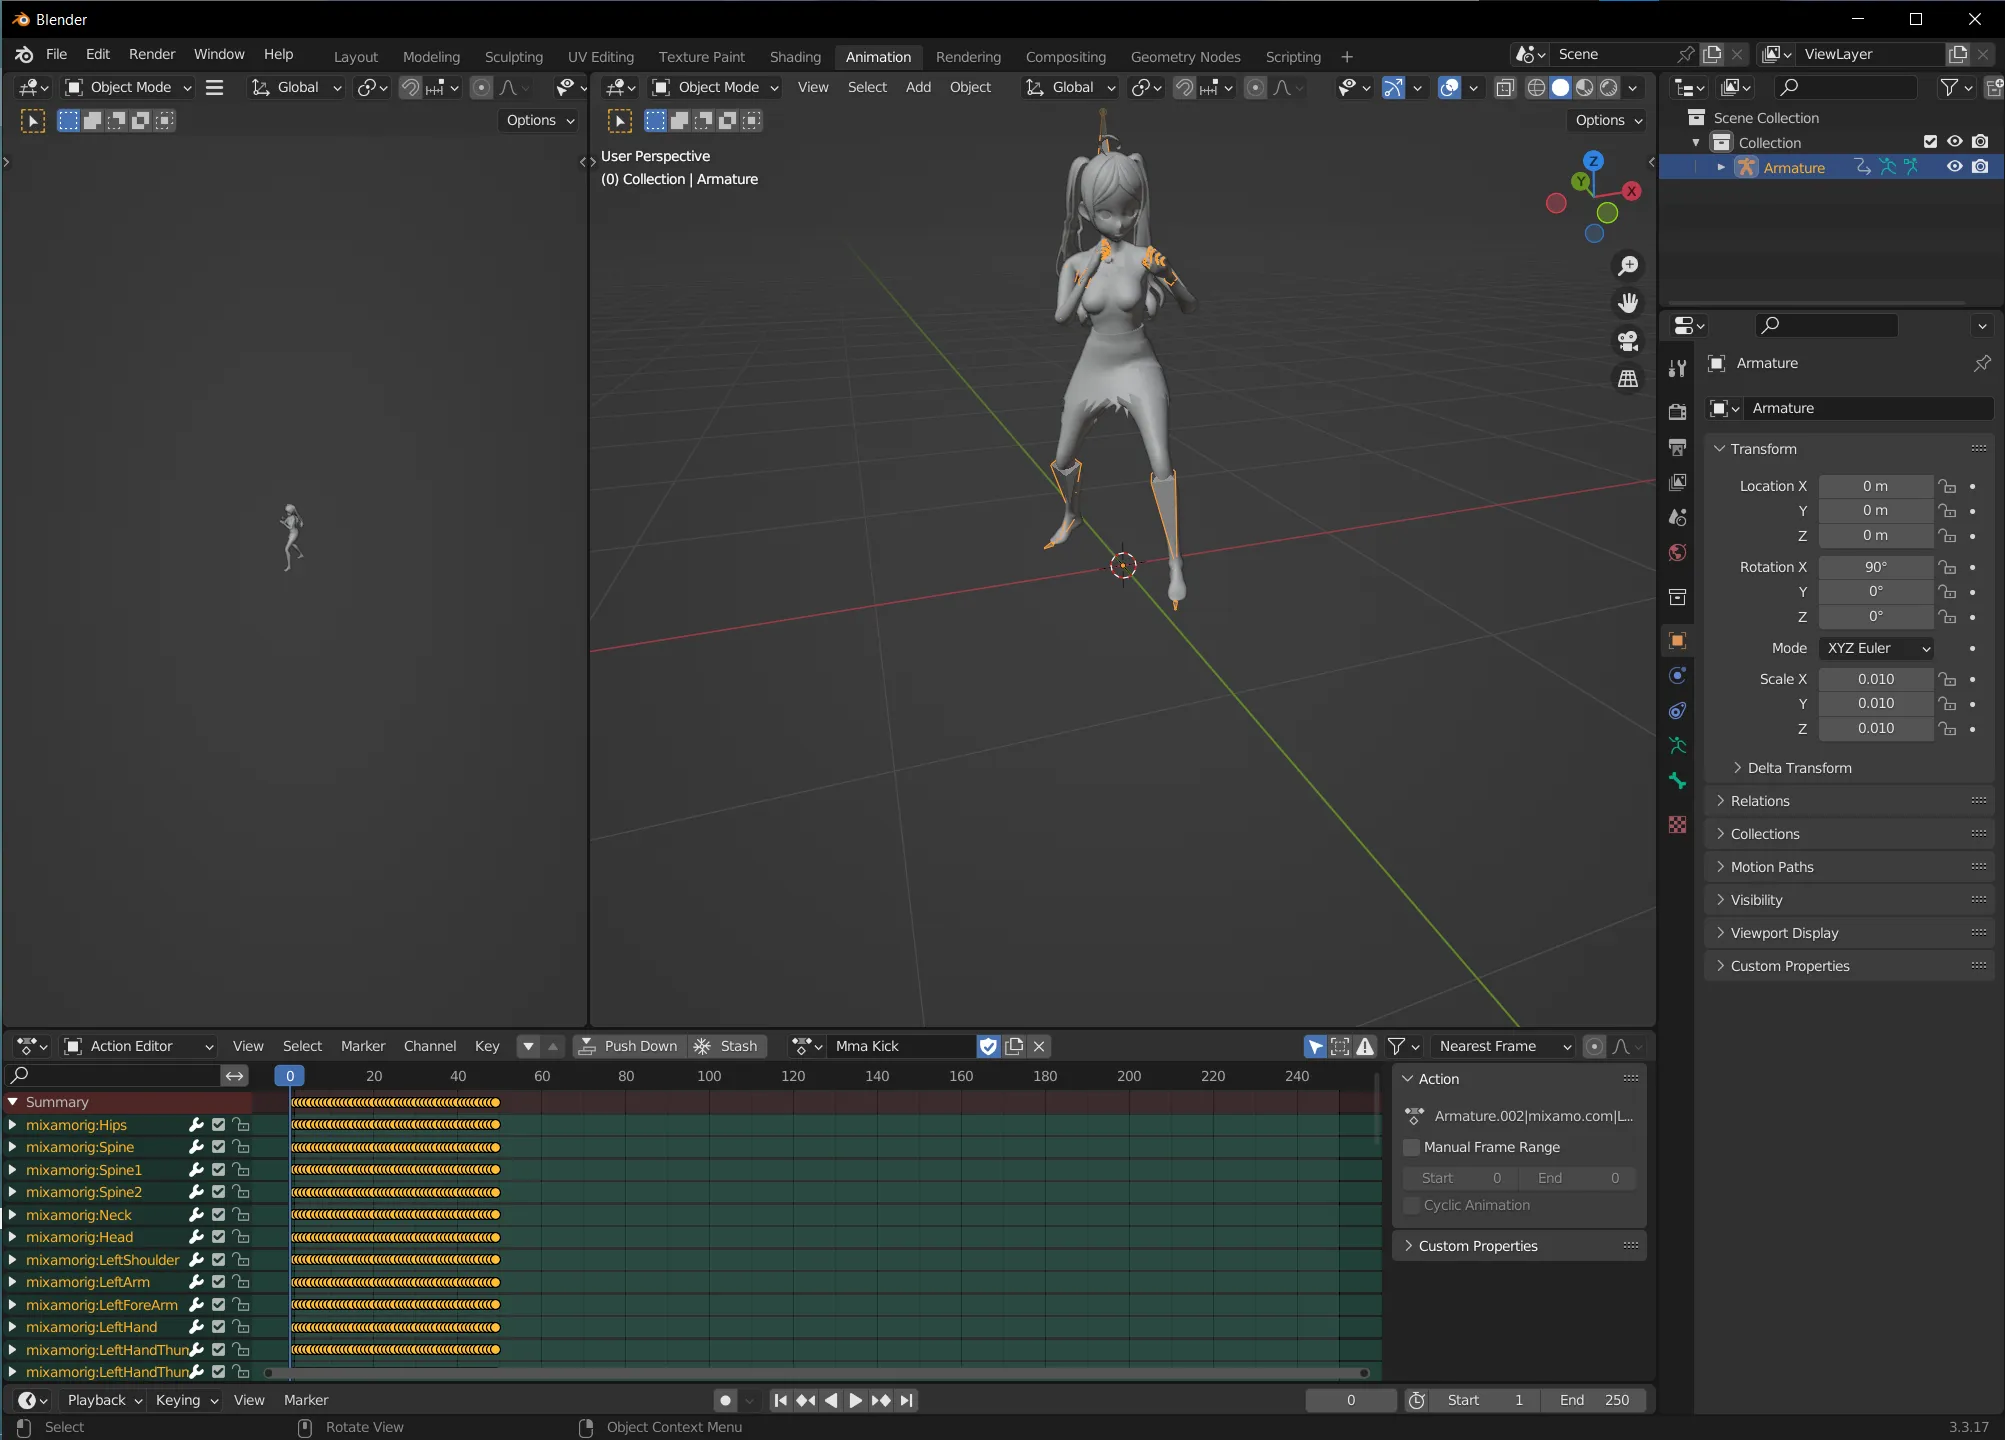Image resolution: width=2005 pixels, height=1440 pixels.
Task: Expand the mixamorig:Spine channel
Action: tap(12, 1147)
